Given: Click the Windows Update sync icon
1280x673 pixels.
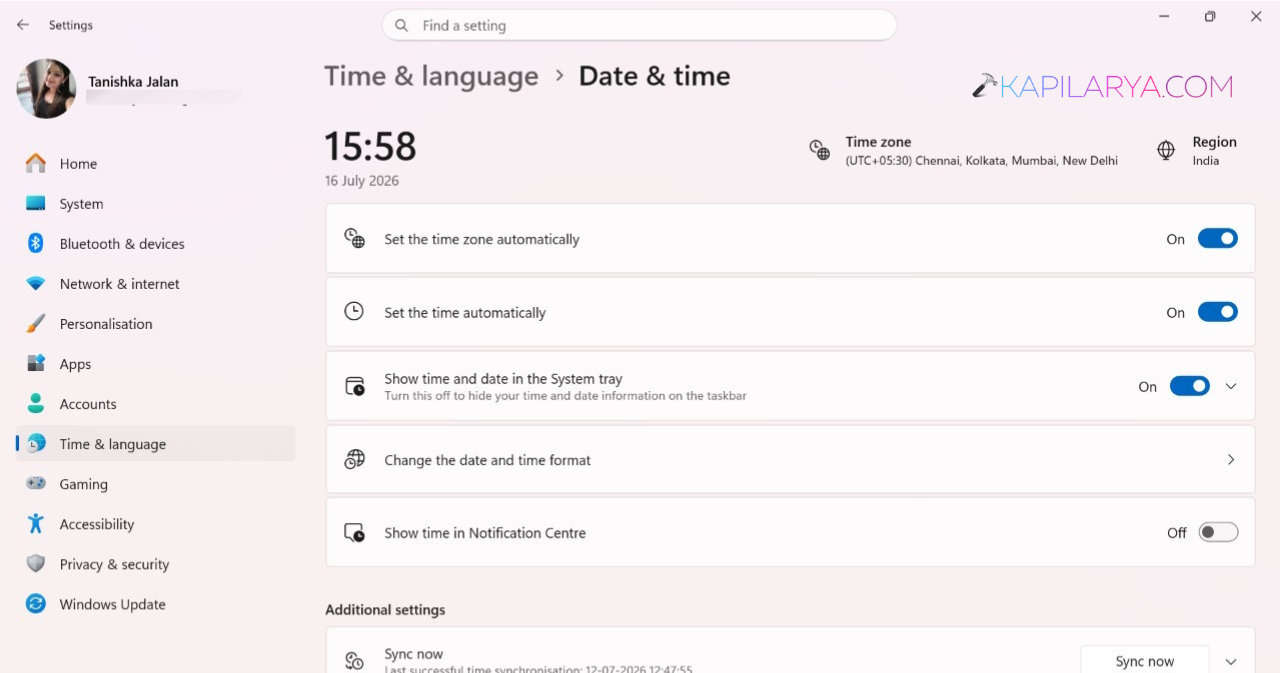Looking at the screenshot, I should coord(36,604).
